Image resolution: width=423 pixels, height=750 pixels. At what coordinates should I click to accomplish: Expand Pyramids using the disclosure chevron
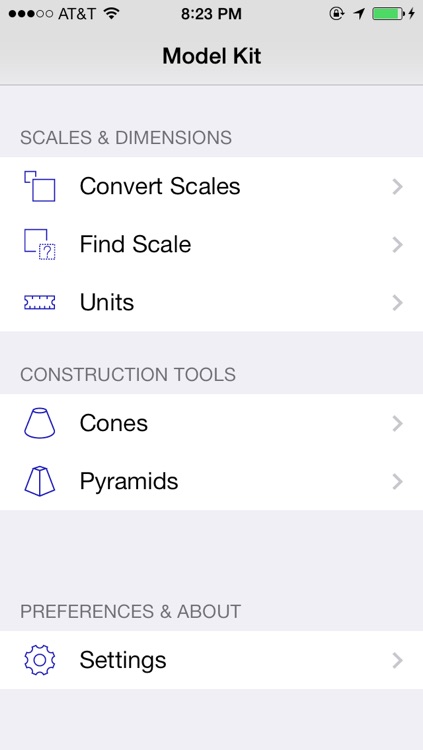(397, 482)
